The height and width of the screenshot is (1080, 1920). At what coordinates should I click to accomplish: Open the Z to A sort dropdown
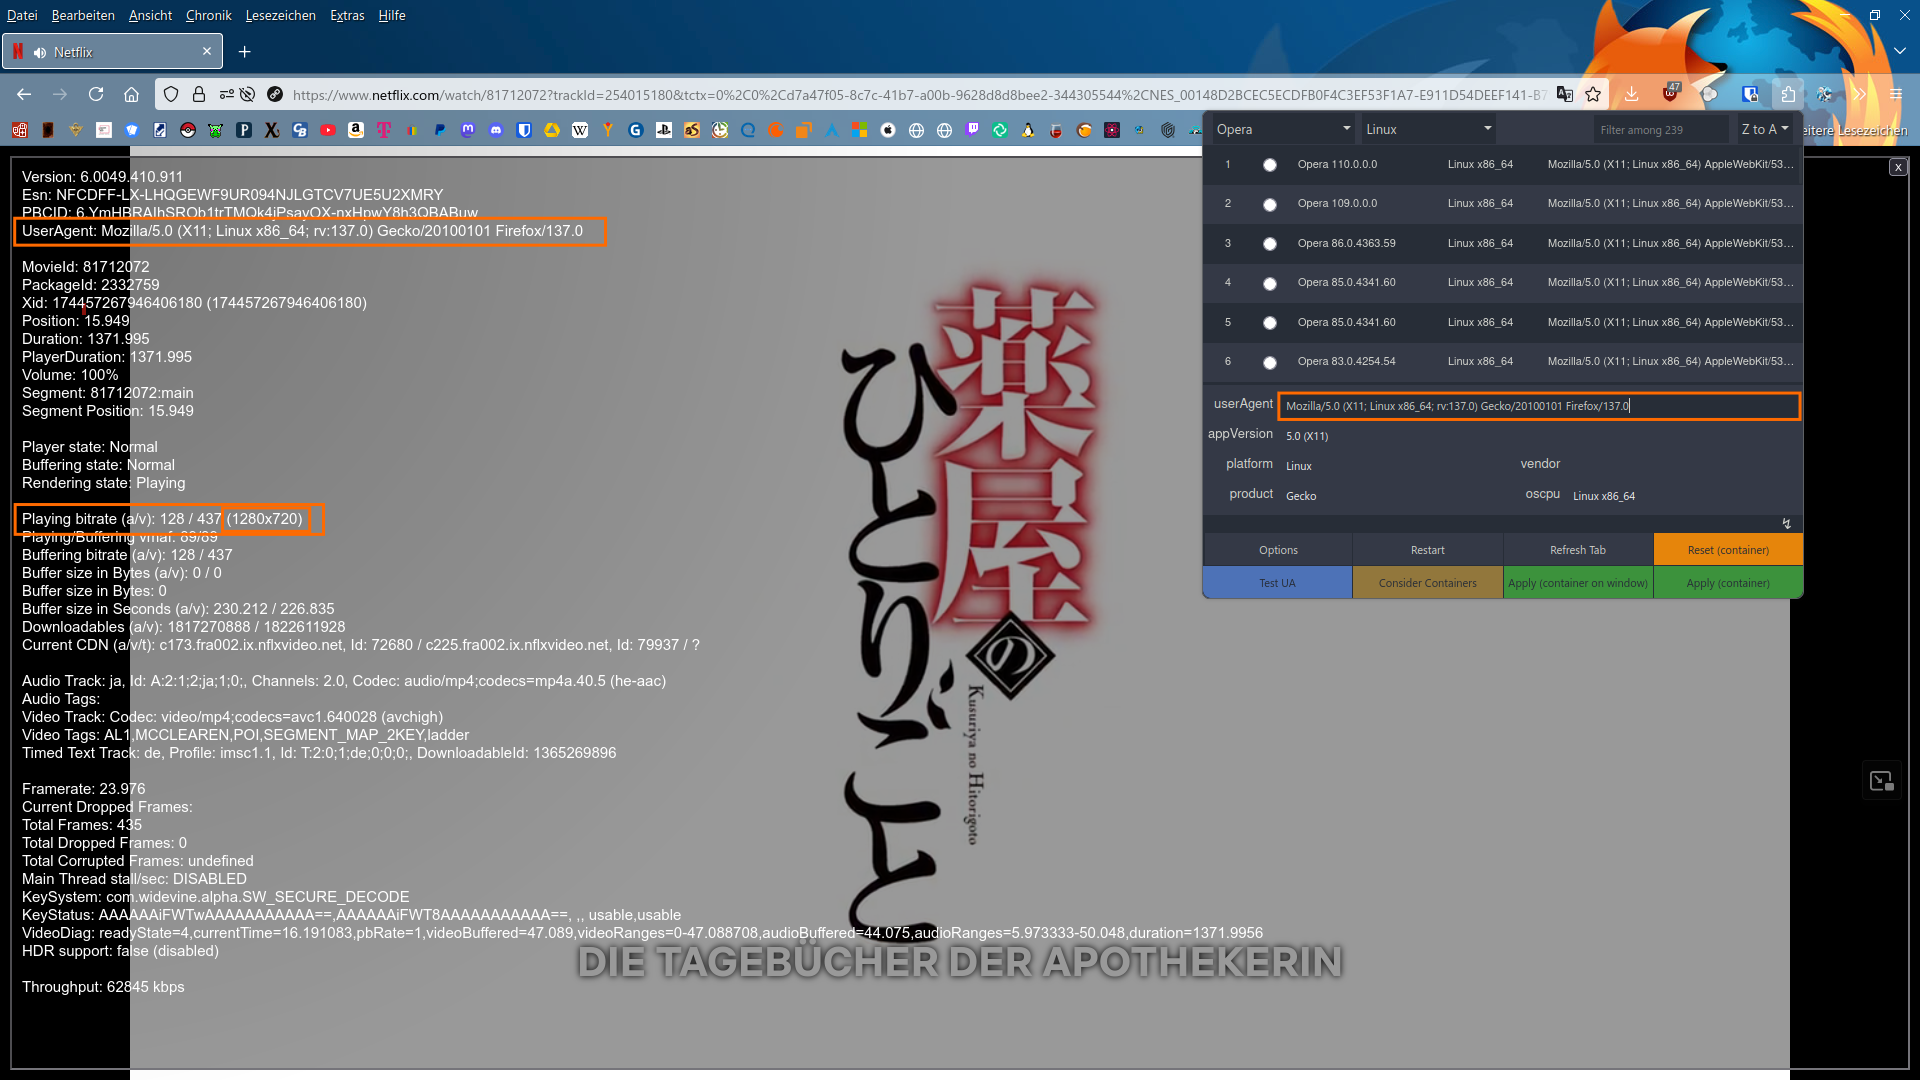point(1764,129)
